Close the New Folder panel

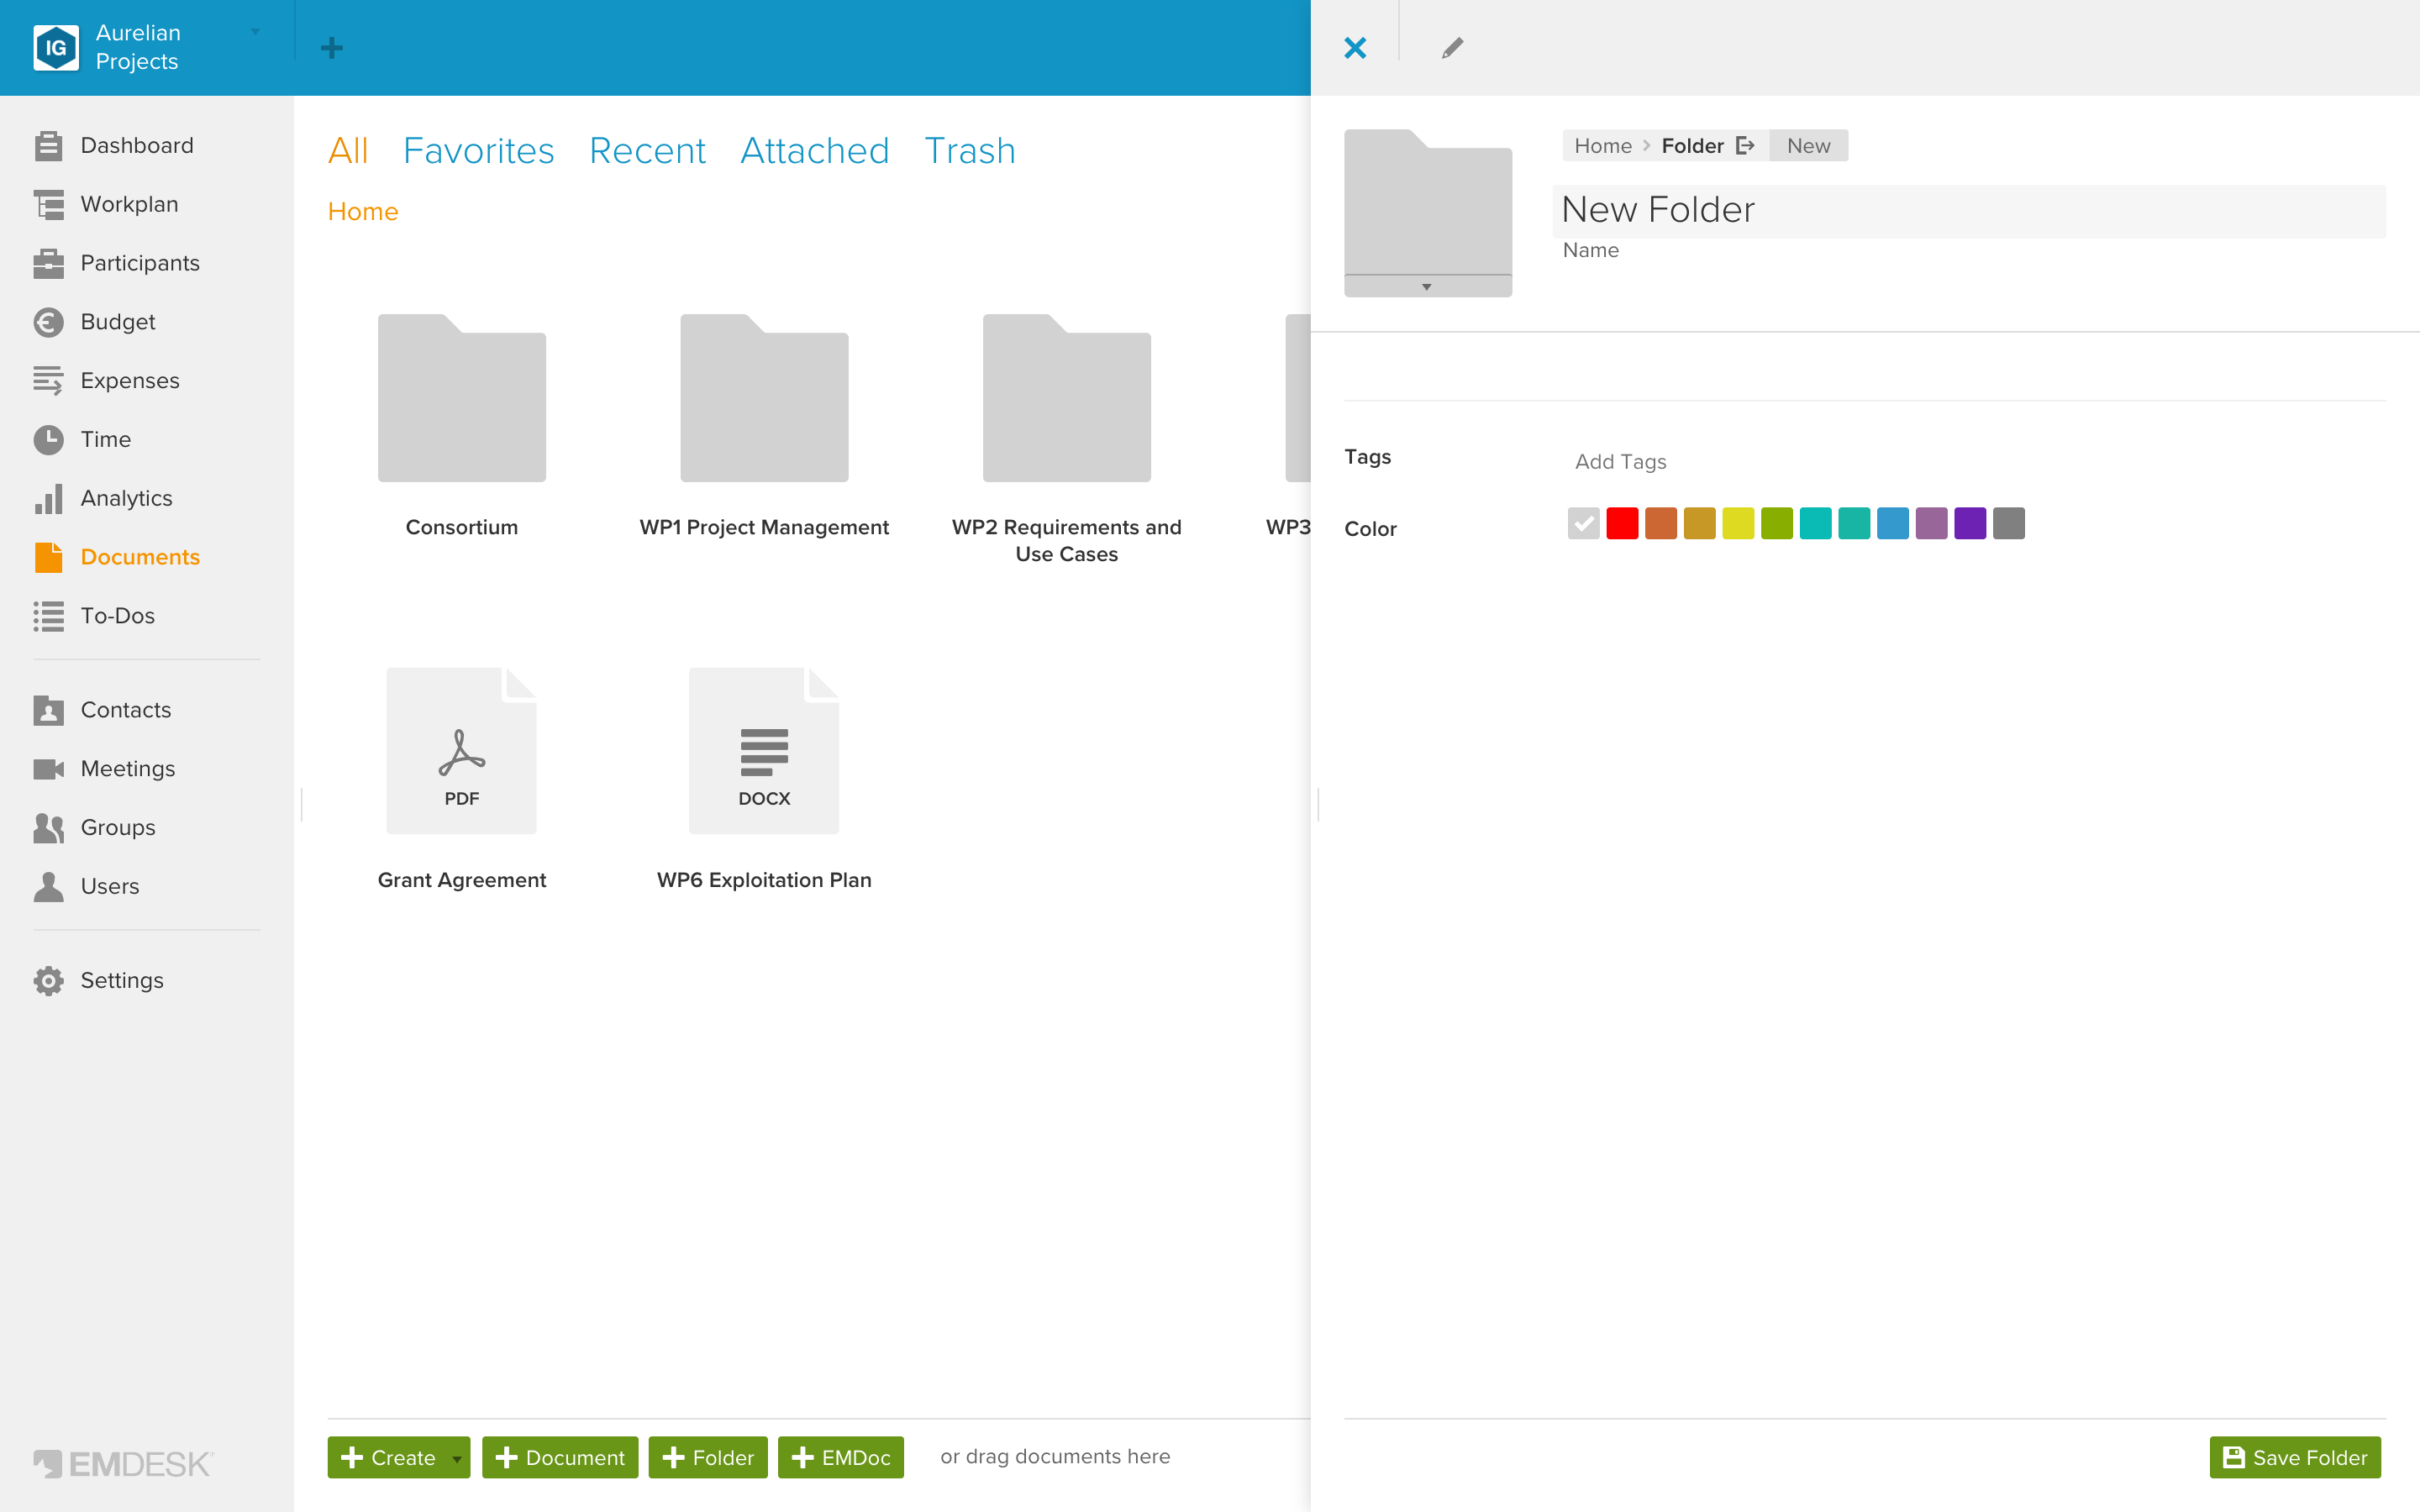point(1355,48)
